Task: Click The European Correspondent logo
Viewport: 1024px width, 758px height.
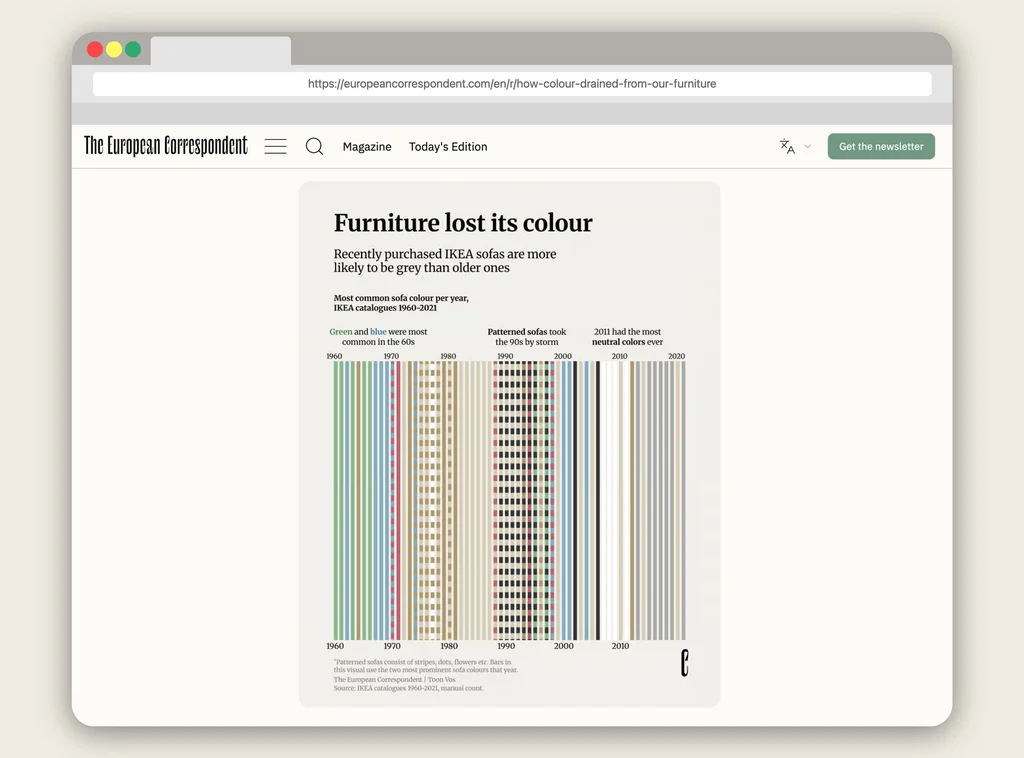Action: [x=166, y=146]
